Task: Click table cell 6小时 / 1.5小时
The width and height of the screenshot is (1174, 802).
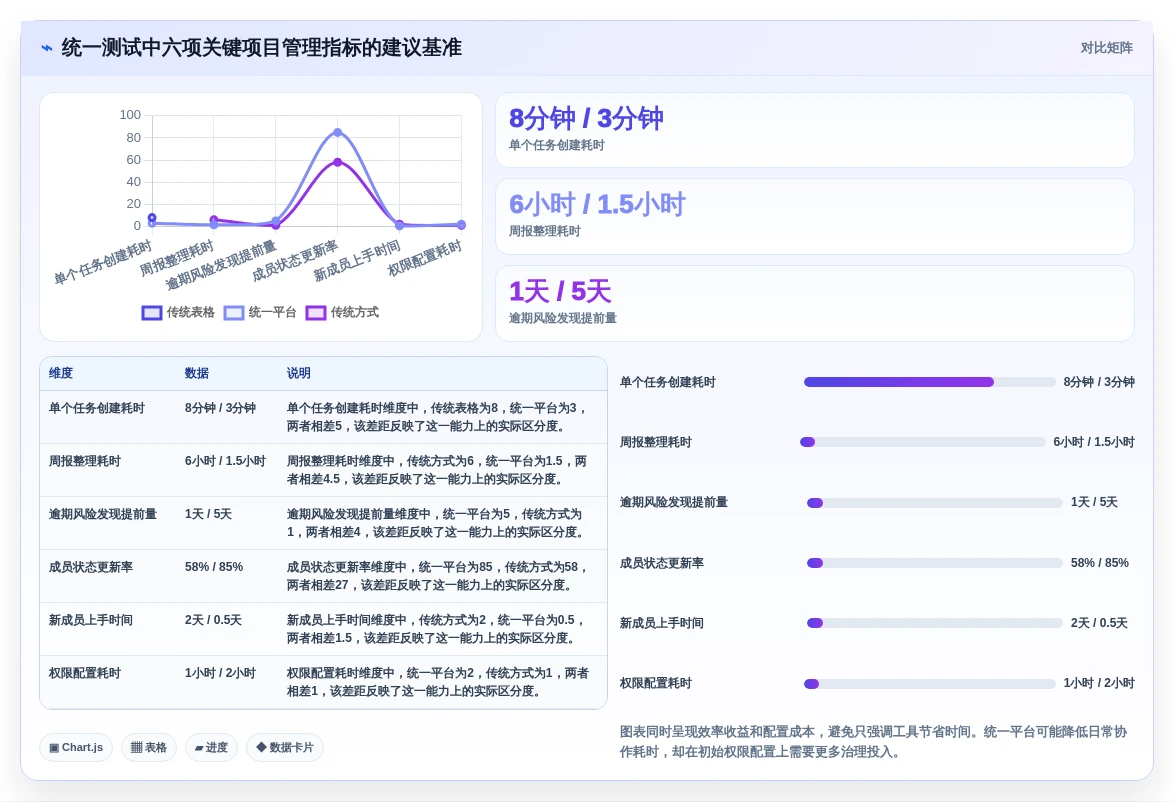Action: point(225,461)
